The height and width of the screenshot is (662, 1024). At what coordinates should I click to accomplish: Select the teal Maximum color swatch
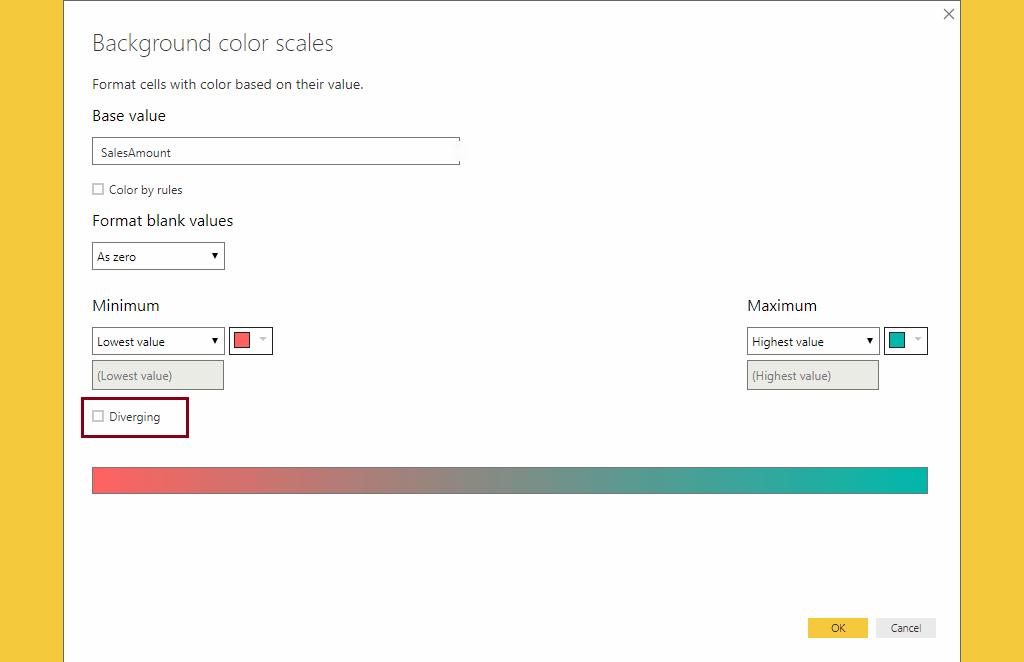(x=898, y=340)
